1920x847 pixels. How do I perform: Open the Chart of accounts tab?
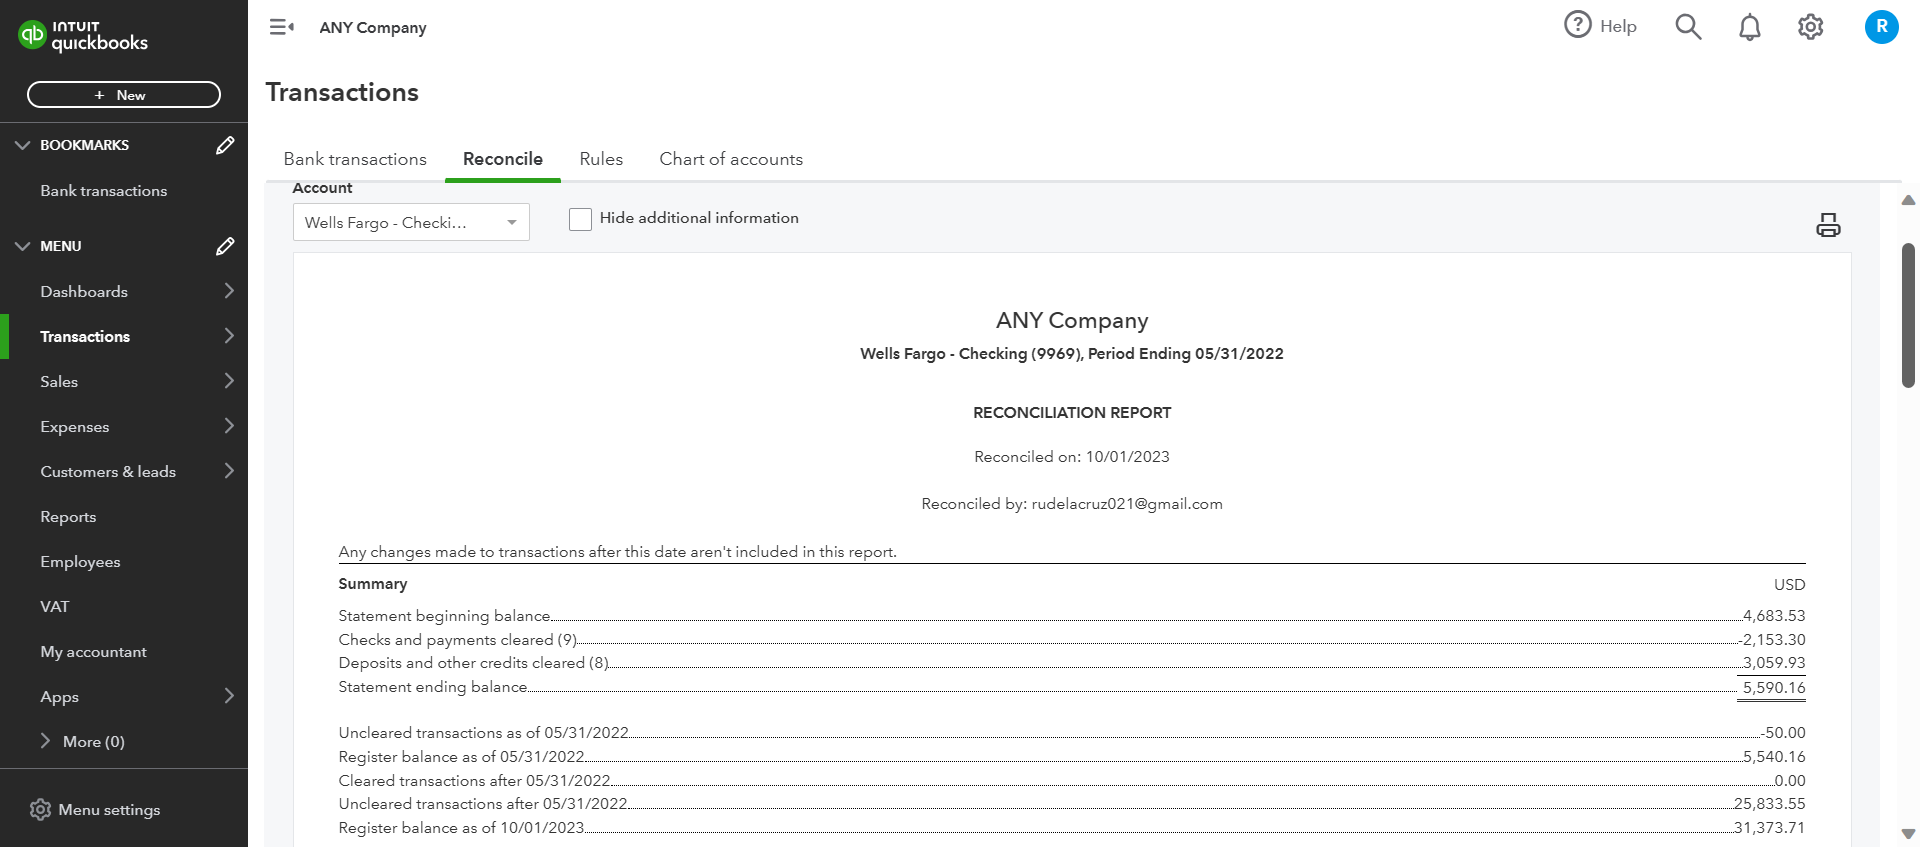point(731,159)
